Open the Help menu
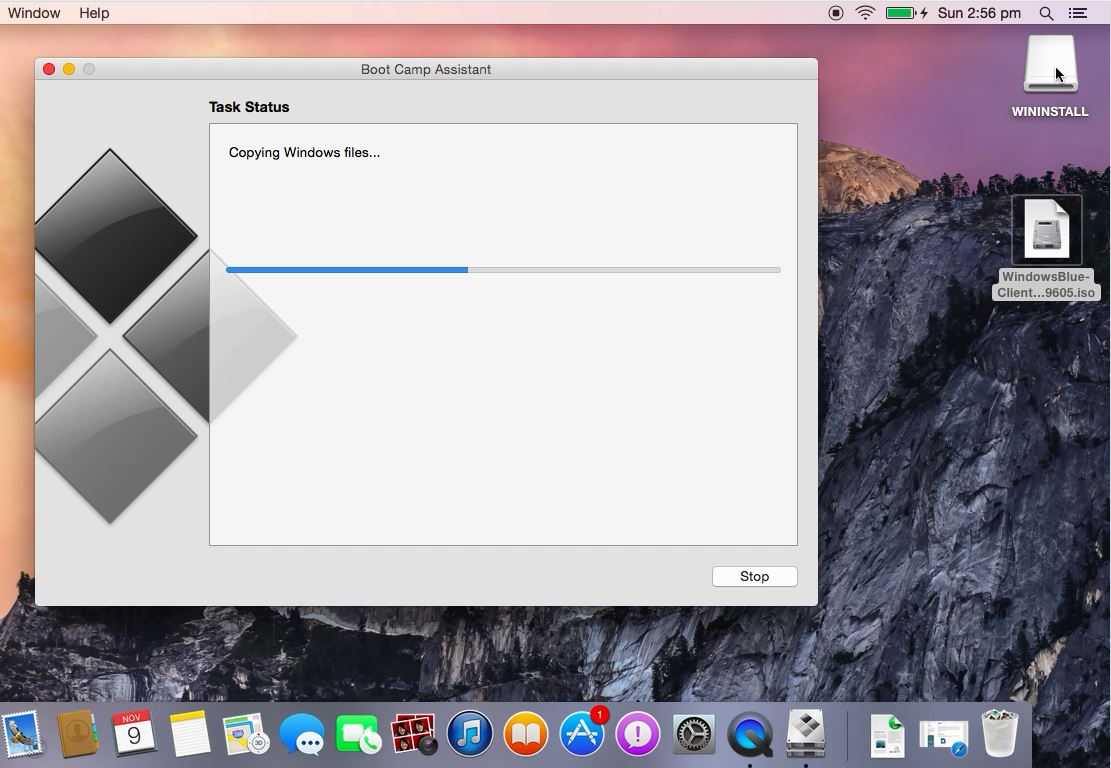1111x768 pixels. pyautogui.click(x=94, y=13)
